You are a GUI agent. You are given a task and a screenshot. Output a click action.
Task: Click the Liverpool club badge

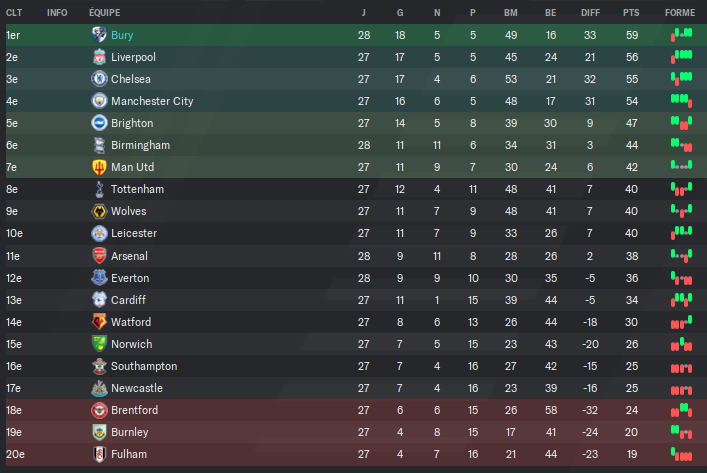click(99, 57)
